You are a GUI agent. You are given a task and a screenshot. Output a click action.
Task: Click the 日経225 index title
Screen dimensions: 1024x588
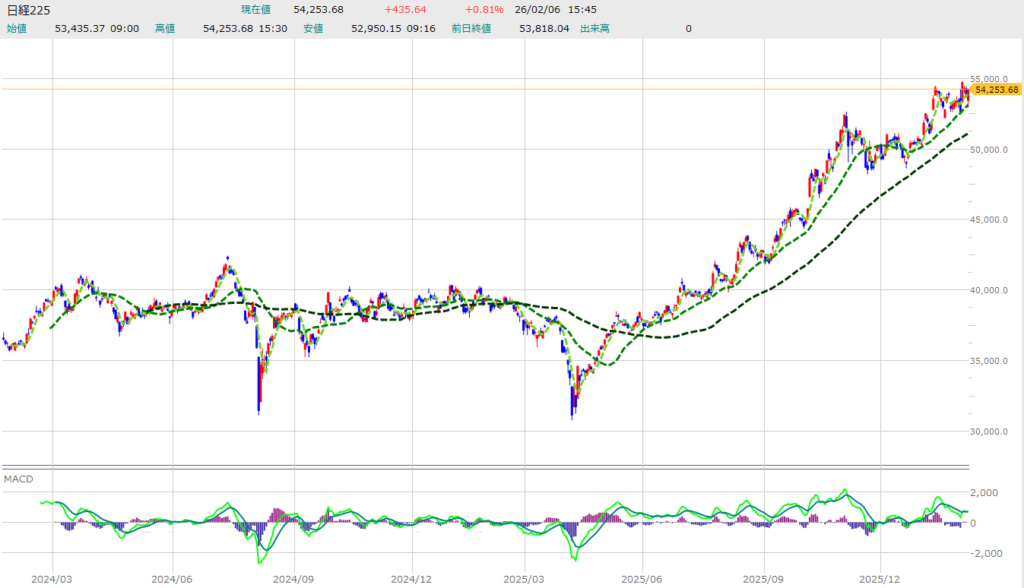[30, 10]
